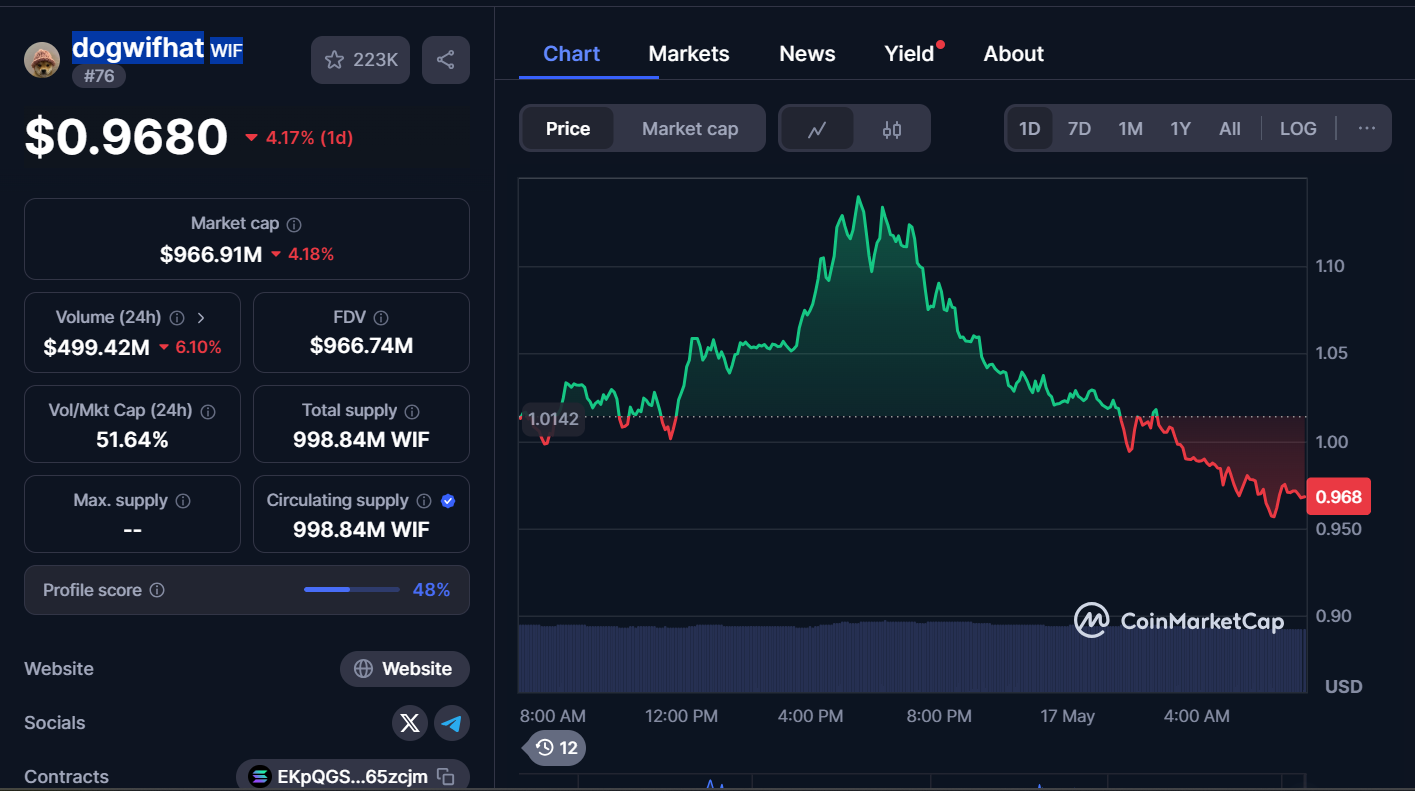Set chart range to 1D
Image resolution: width=1415 pixels, height=791 pixels.
click(x=1029, y=129)
